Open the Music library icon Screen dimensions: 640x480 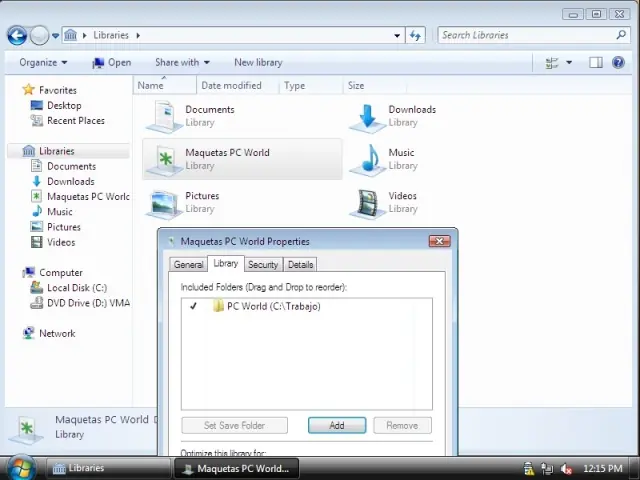tap(368, 159)
